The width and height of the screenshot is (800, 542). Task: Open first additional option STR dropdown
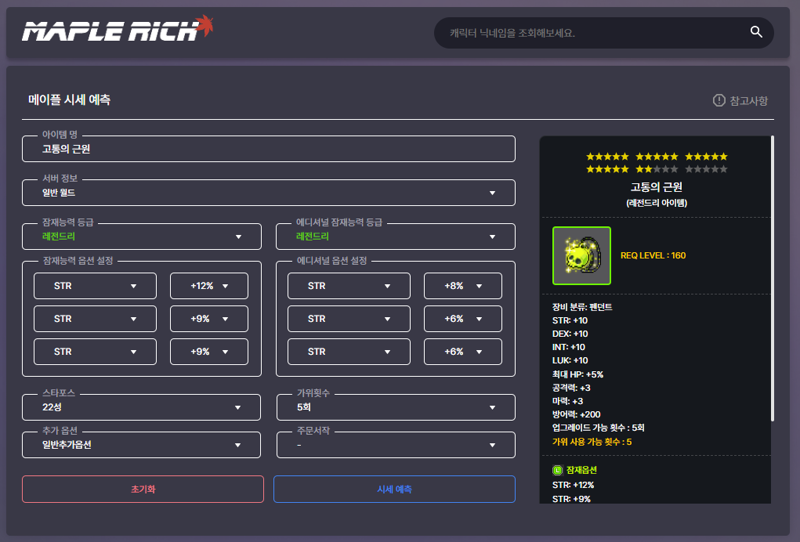point(349,286)
